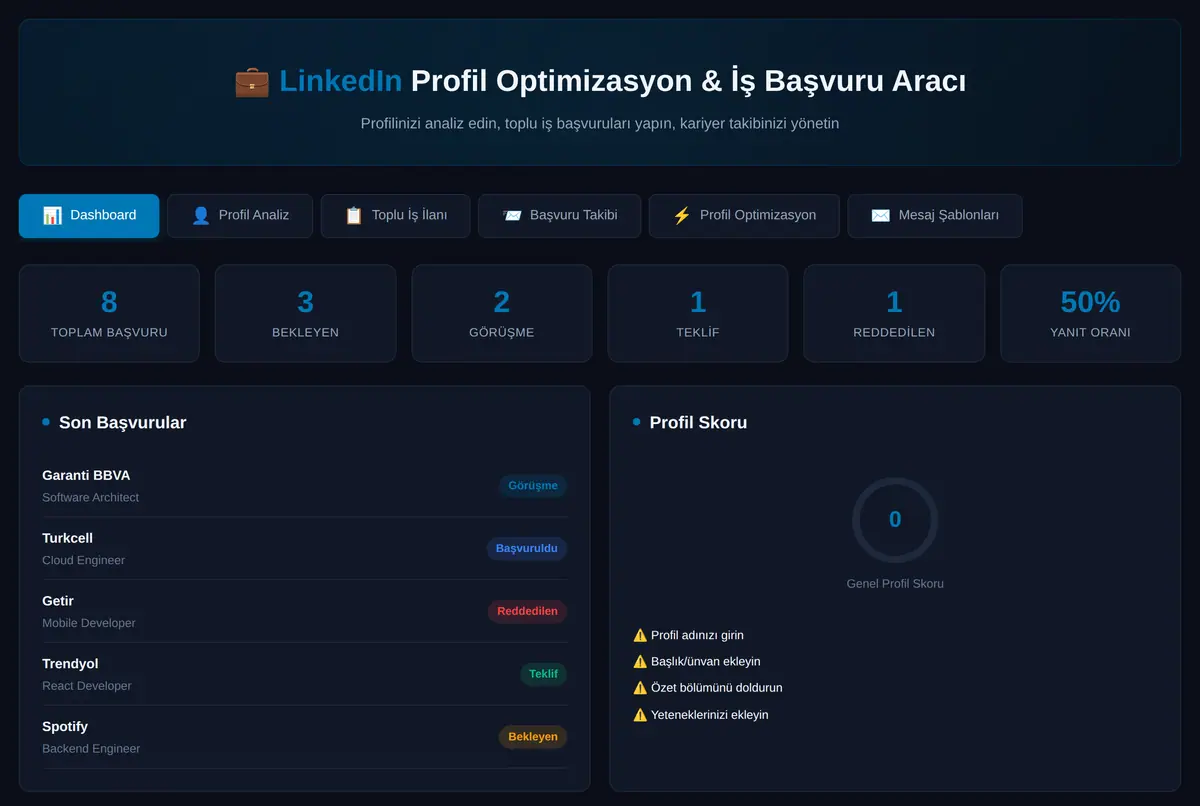The image size is (1200, 806).
Task: Click the Bekleyen stat card
Action: [305, 313]
